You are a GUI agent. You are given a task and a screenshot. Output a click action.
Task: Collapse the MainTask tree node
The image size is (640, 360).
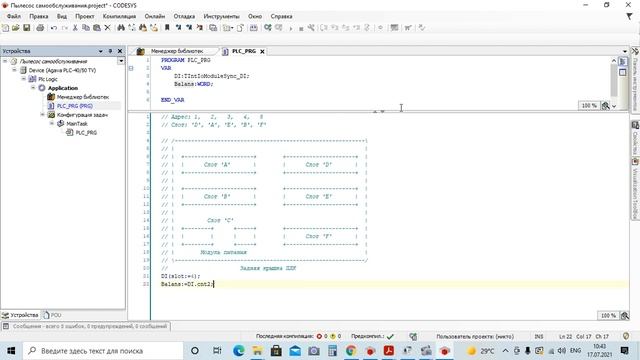pos(52,123)
